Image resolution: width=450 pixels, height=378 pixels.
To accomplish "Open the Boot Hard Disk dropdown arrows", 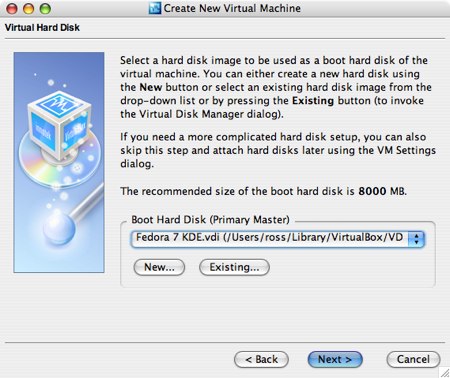I will pyautogui.click(x=416, y=239).
